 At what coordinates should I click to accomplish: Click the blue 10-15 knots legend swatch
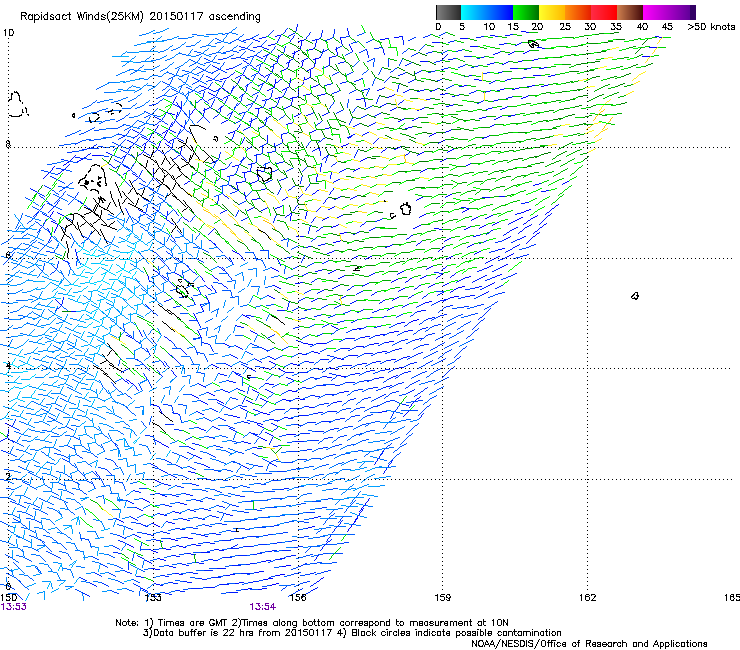tap(500, 12)
